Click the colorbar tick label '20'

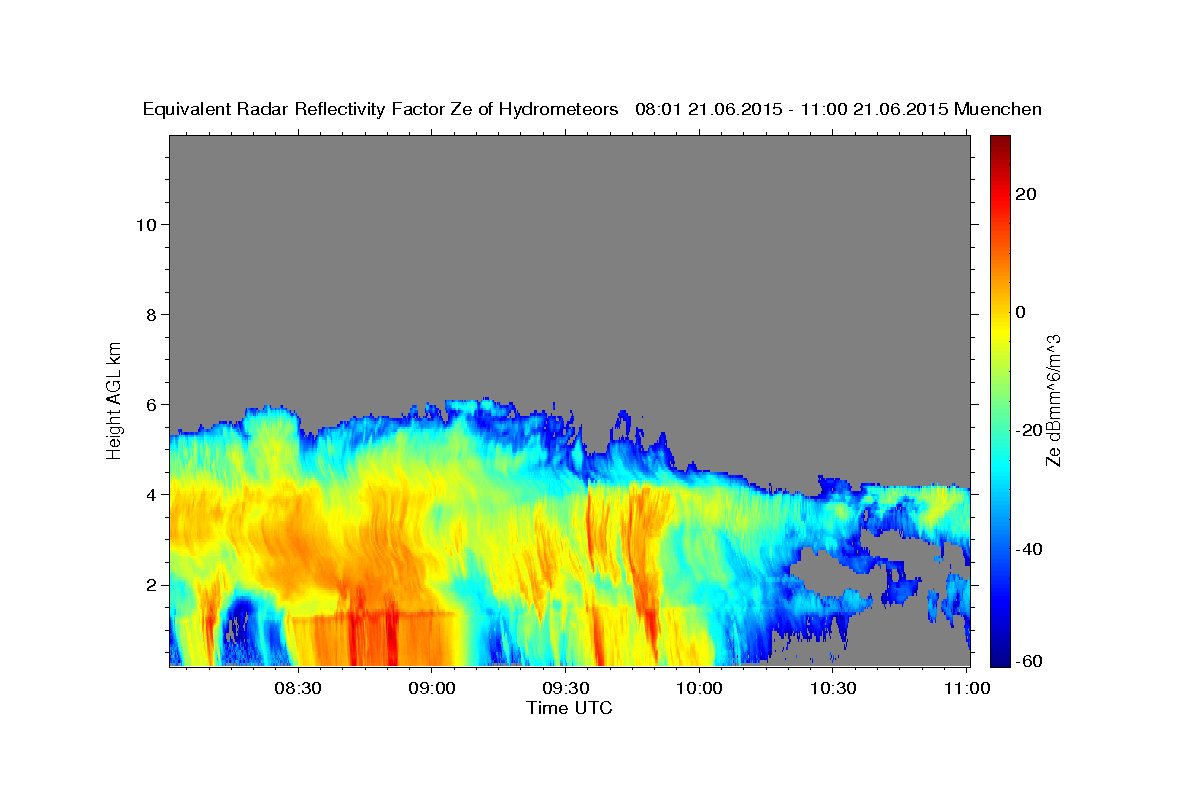(x=1024, y=193)
